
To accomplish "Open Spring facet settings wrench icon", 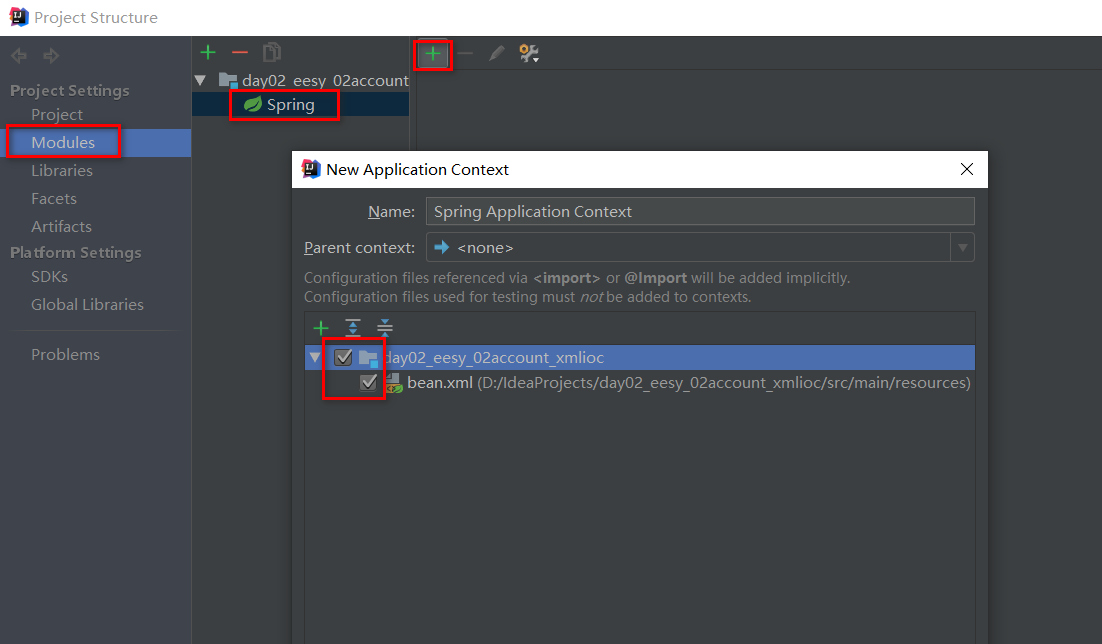I will click(529, 53).
